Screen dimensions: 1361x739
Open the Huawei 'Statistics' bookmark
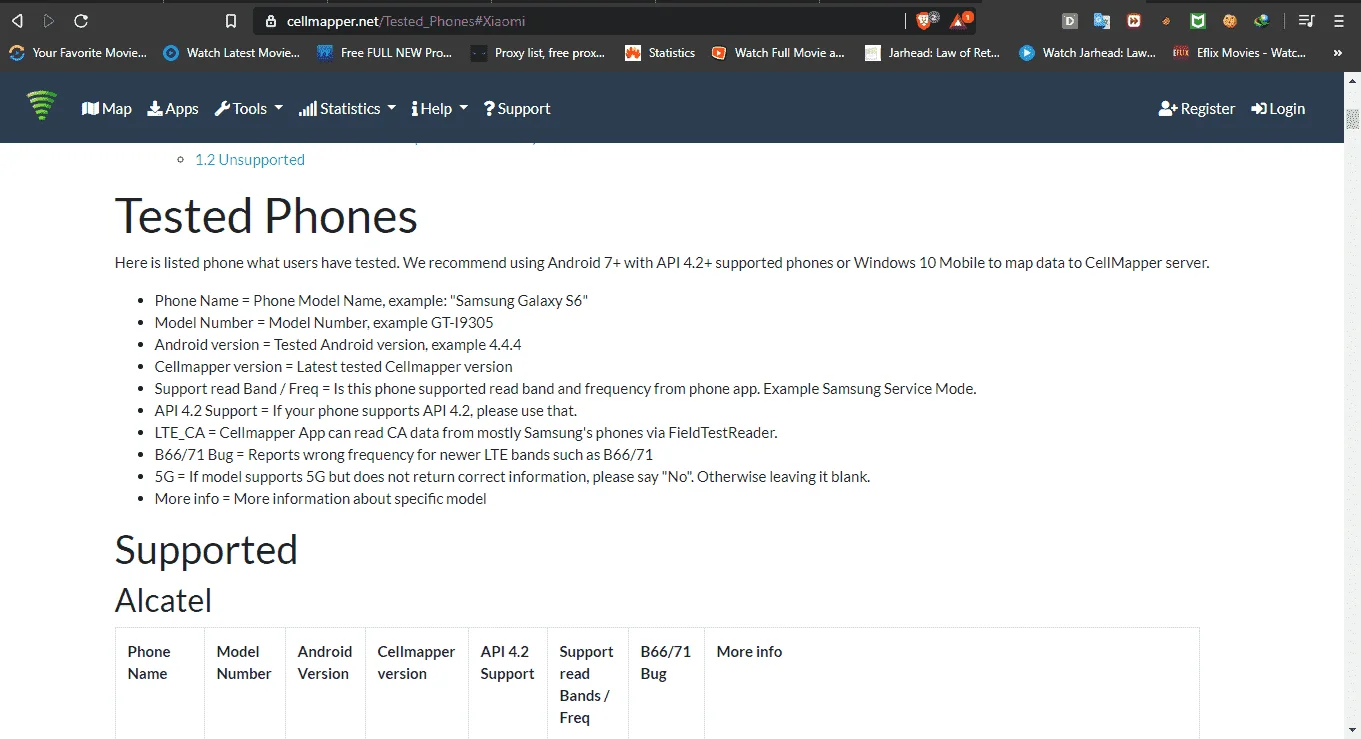point(660,53)
